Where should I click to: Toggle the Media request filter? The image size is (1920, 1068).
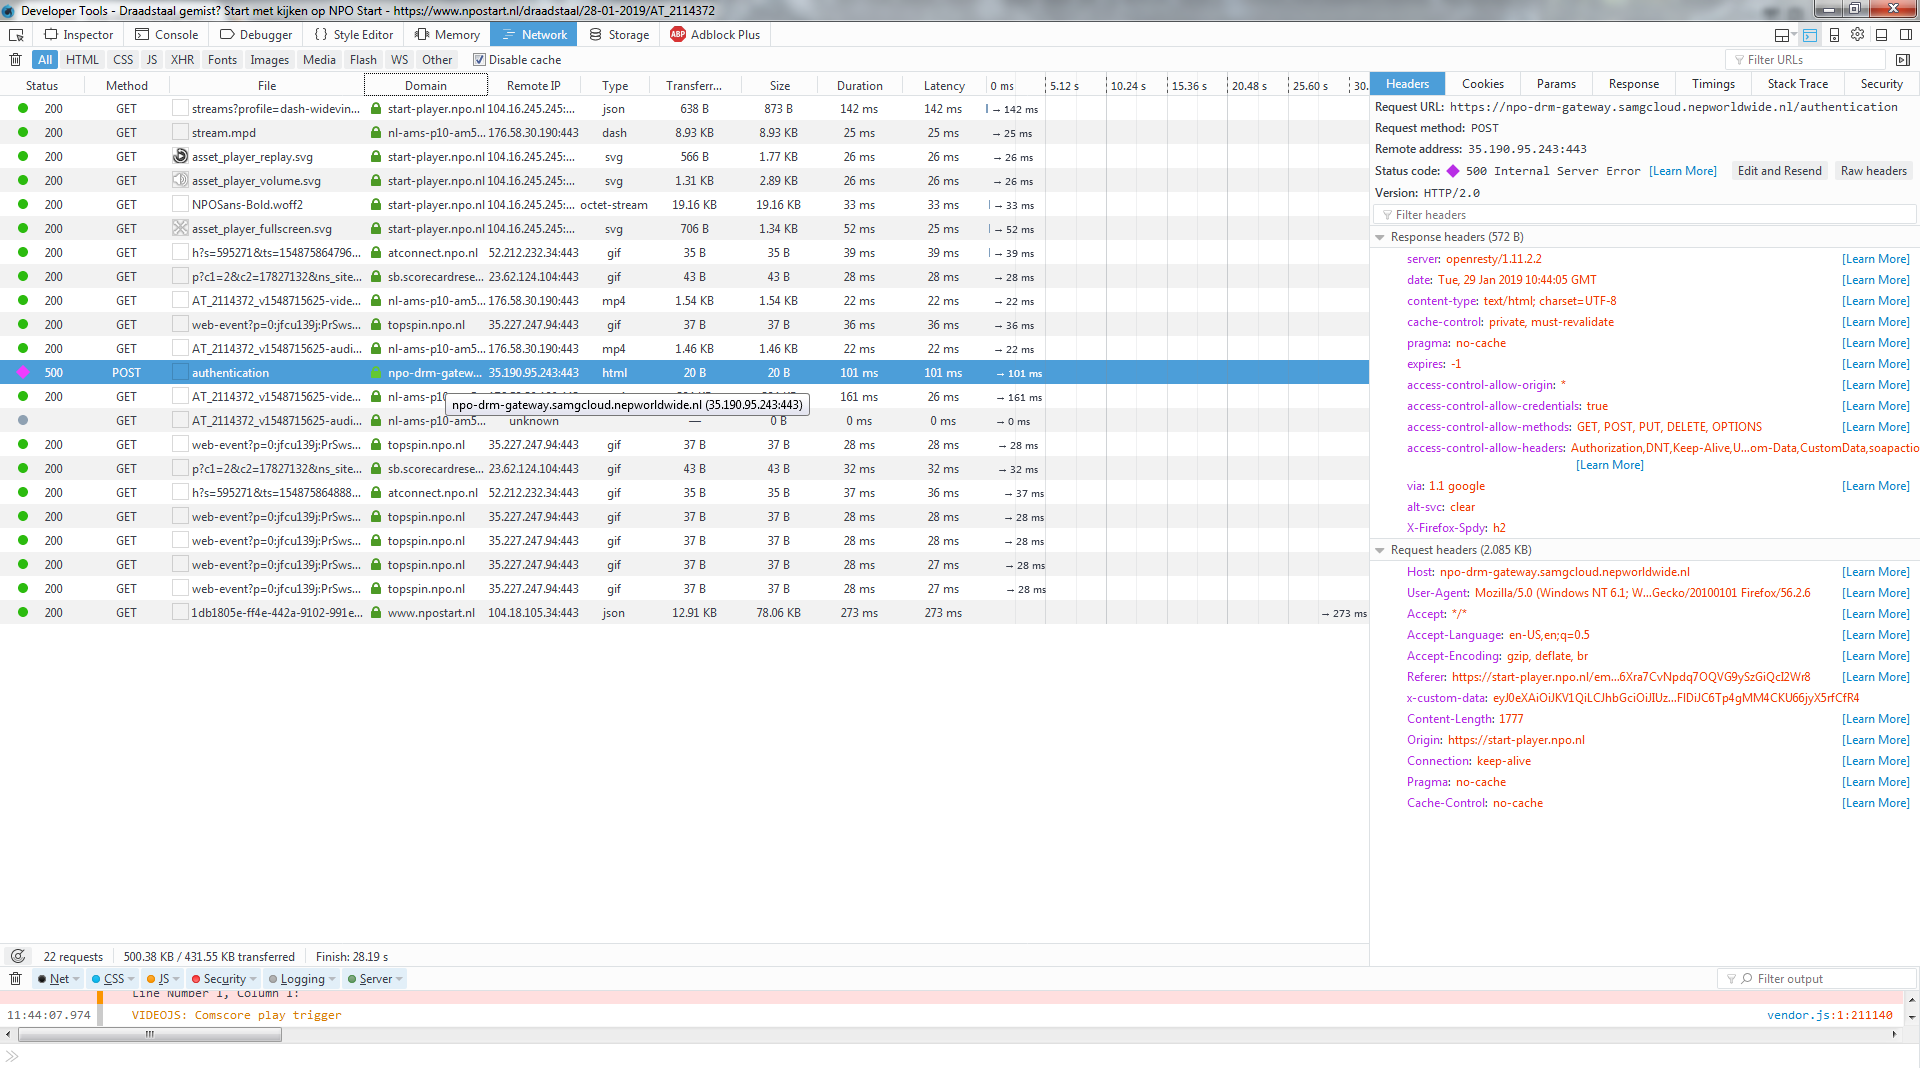click(319, 60)
